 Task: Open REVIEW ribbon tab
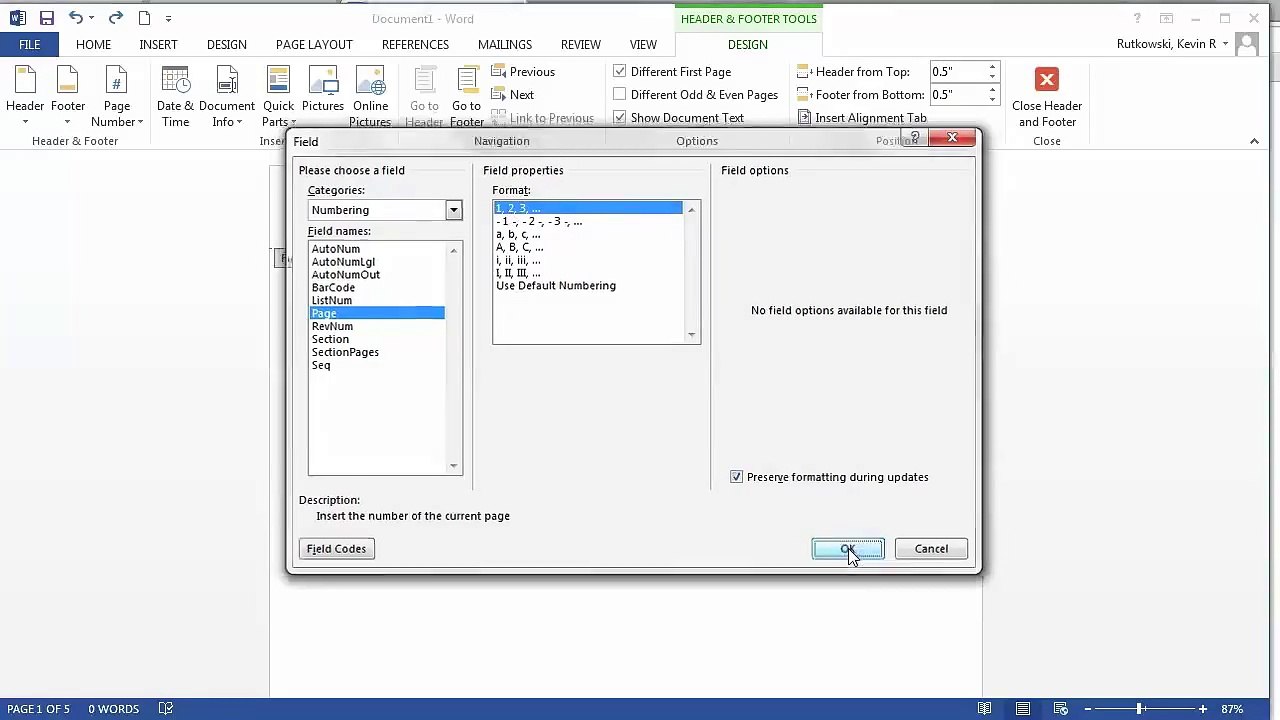click(581, 44)
